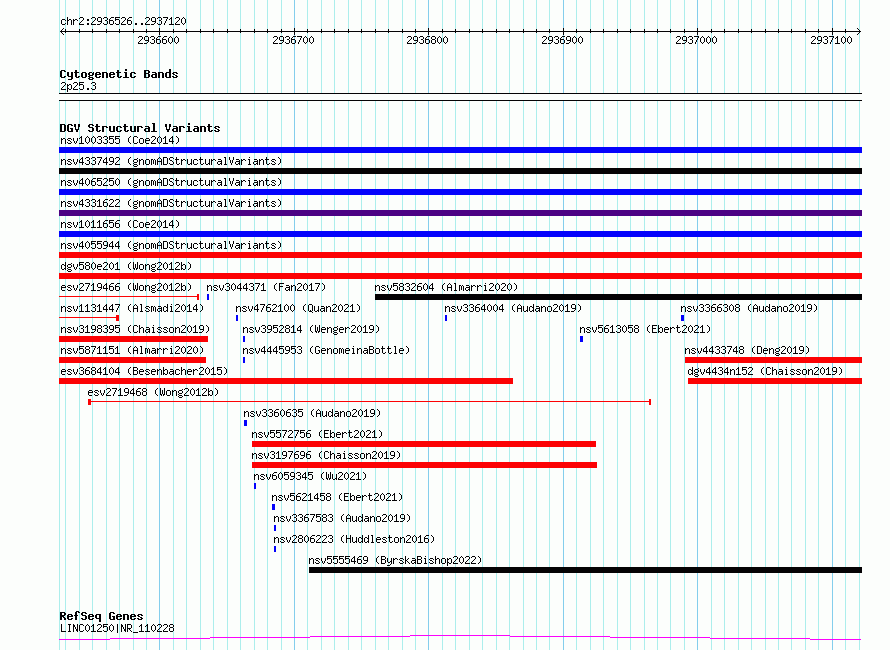This screenshot has height=650, width=890.
Task: Click the thin red line under nsv1131447
Action: 89,318
